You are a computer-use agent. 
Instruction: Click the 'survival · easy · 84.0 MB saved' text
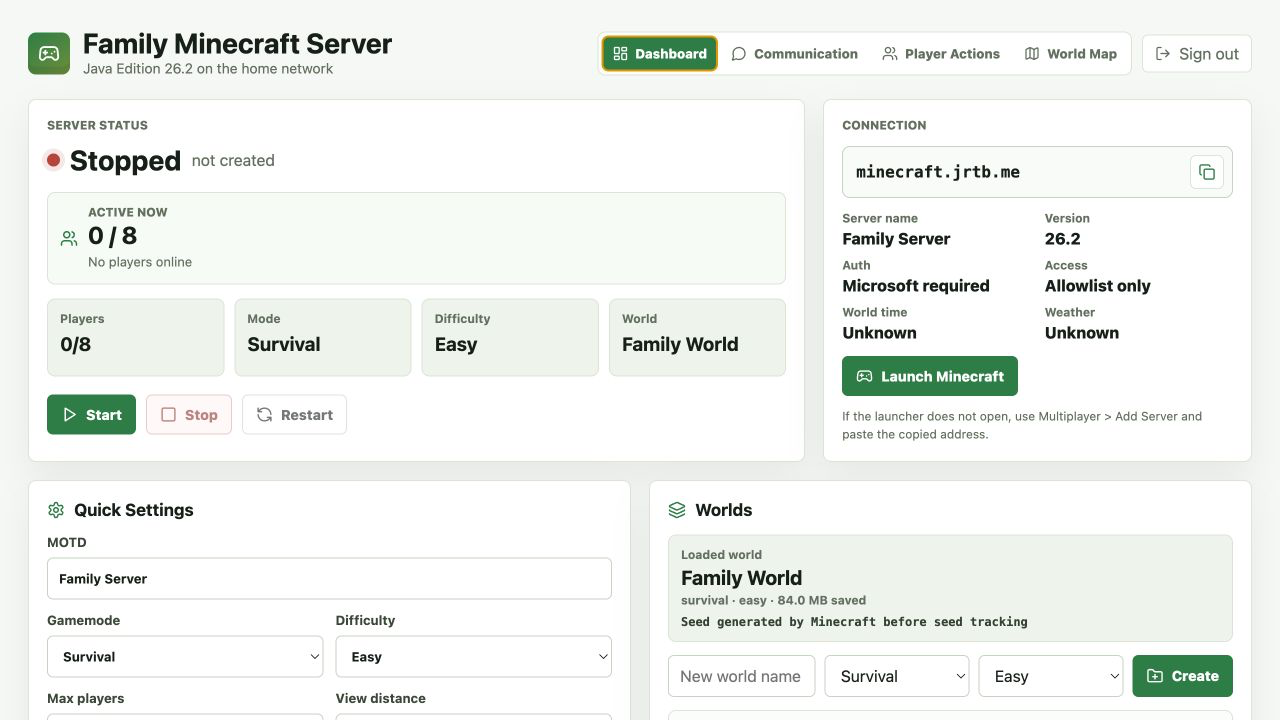tap(773, 601)
